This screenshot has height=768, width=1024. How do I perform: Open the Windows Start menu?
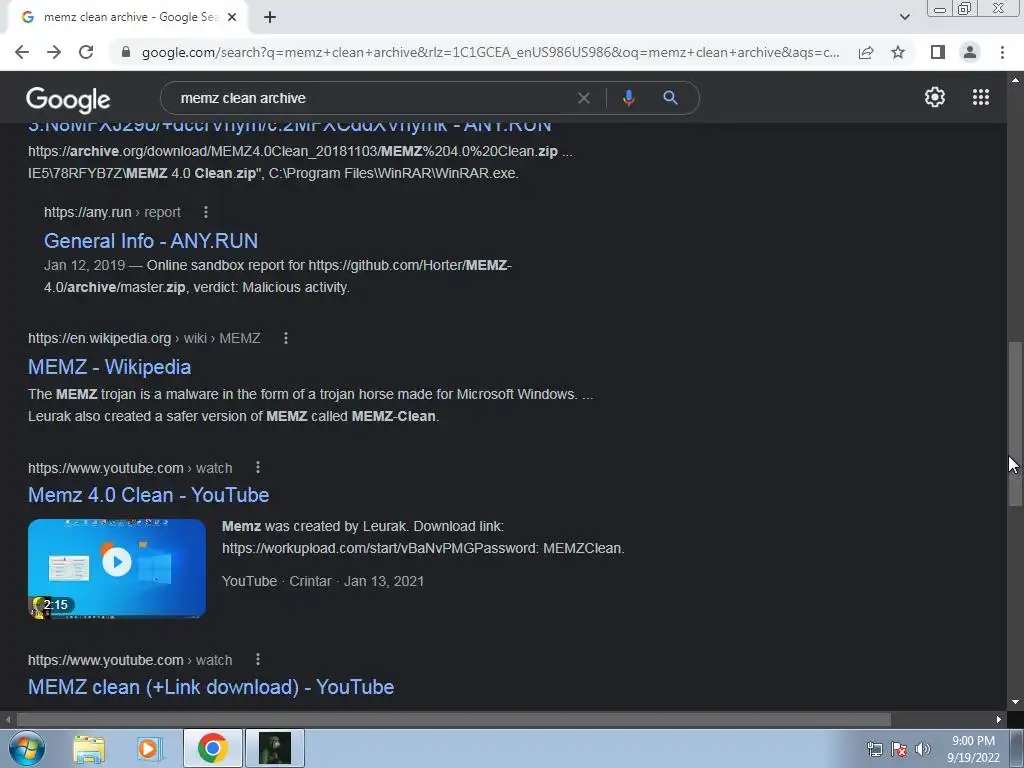[x=27, y=748]
